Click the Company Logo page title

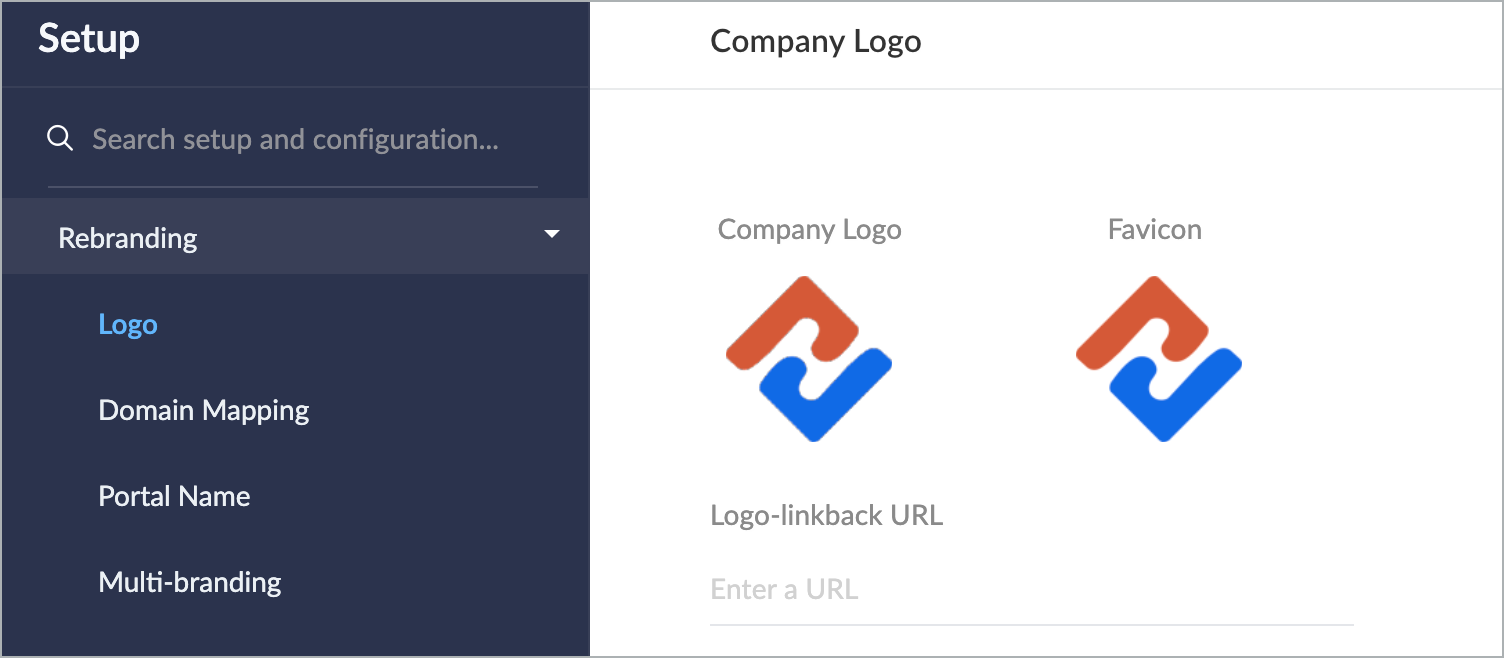(816, 42)
